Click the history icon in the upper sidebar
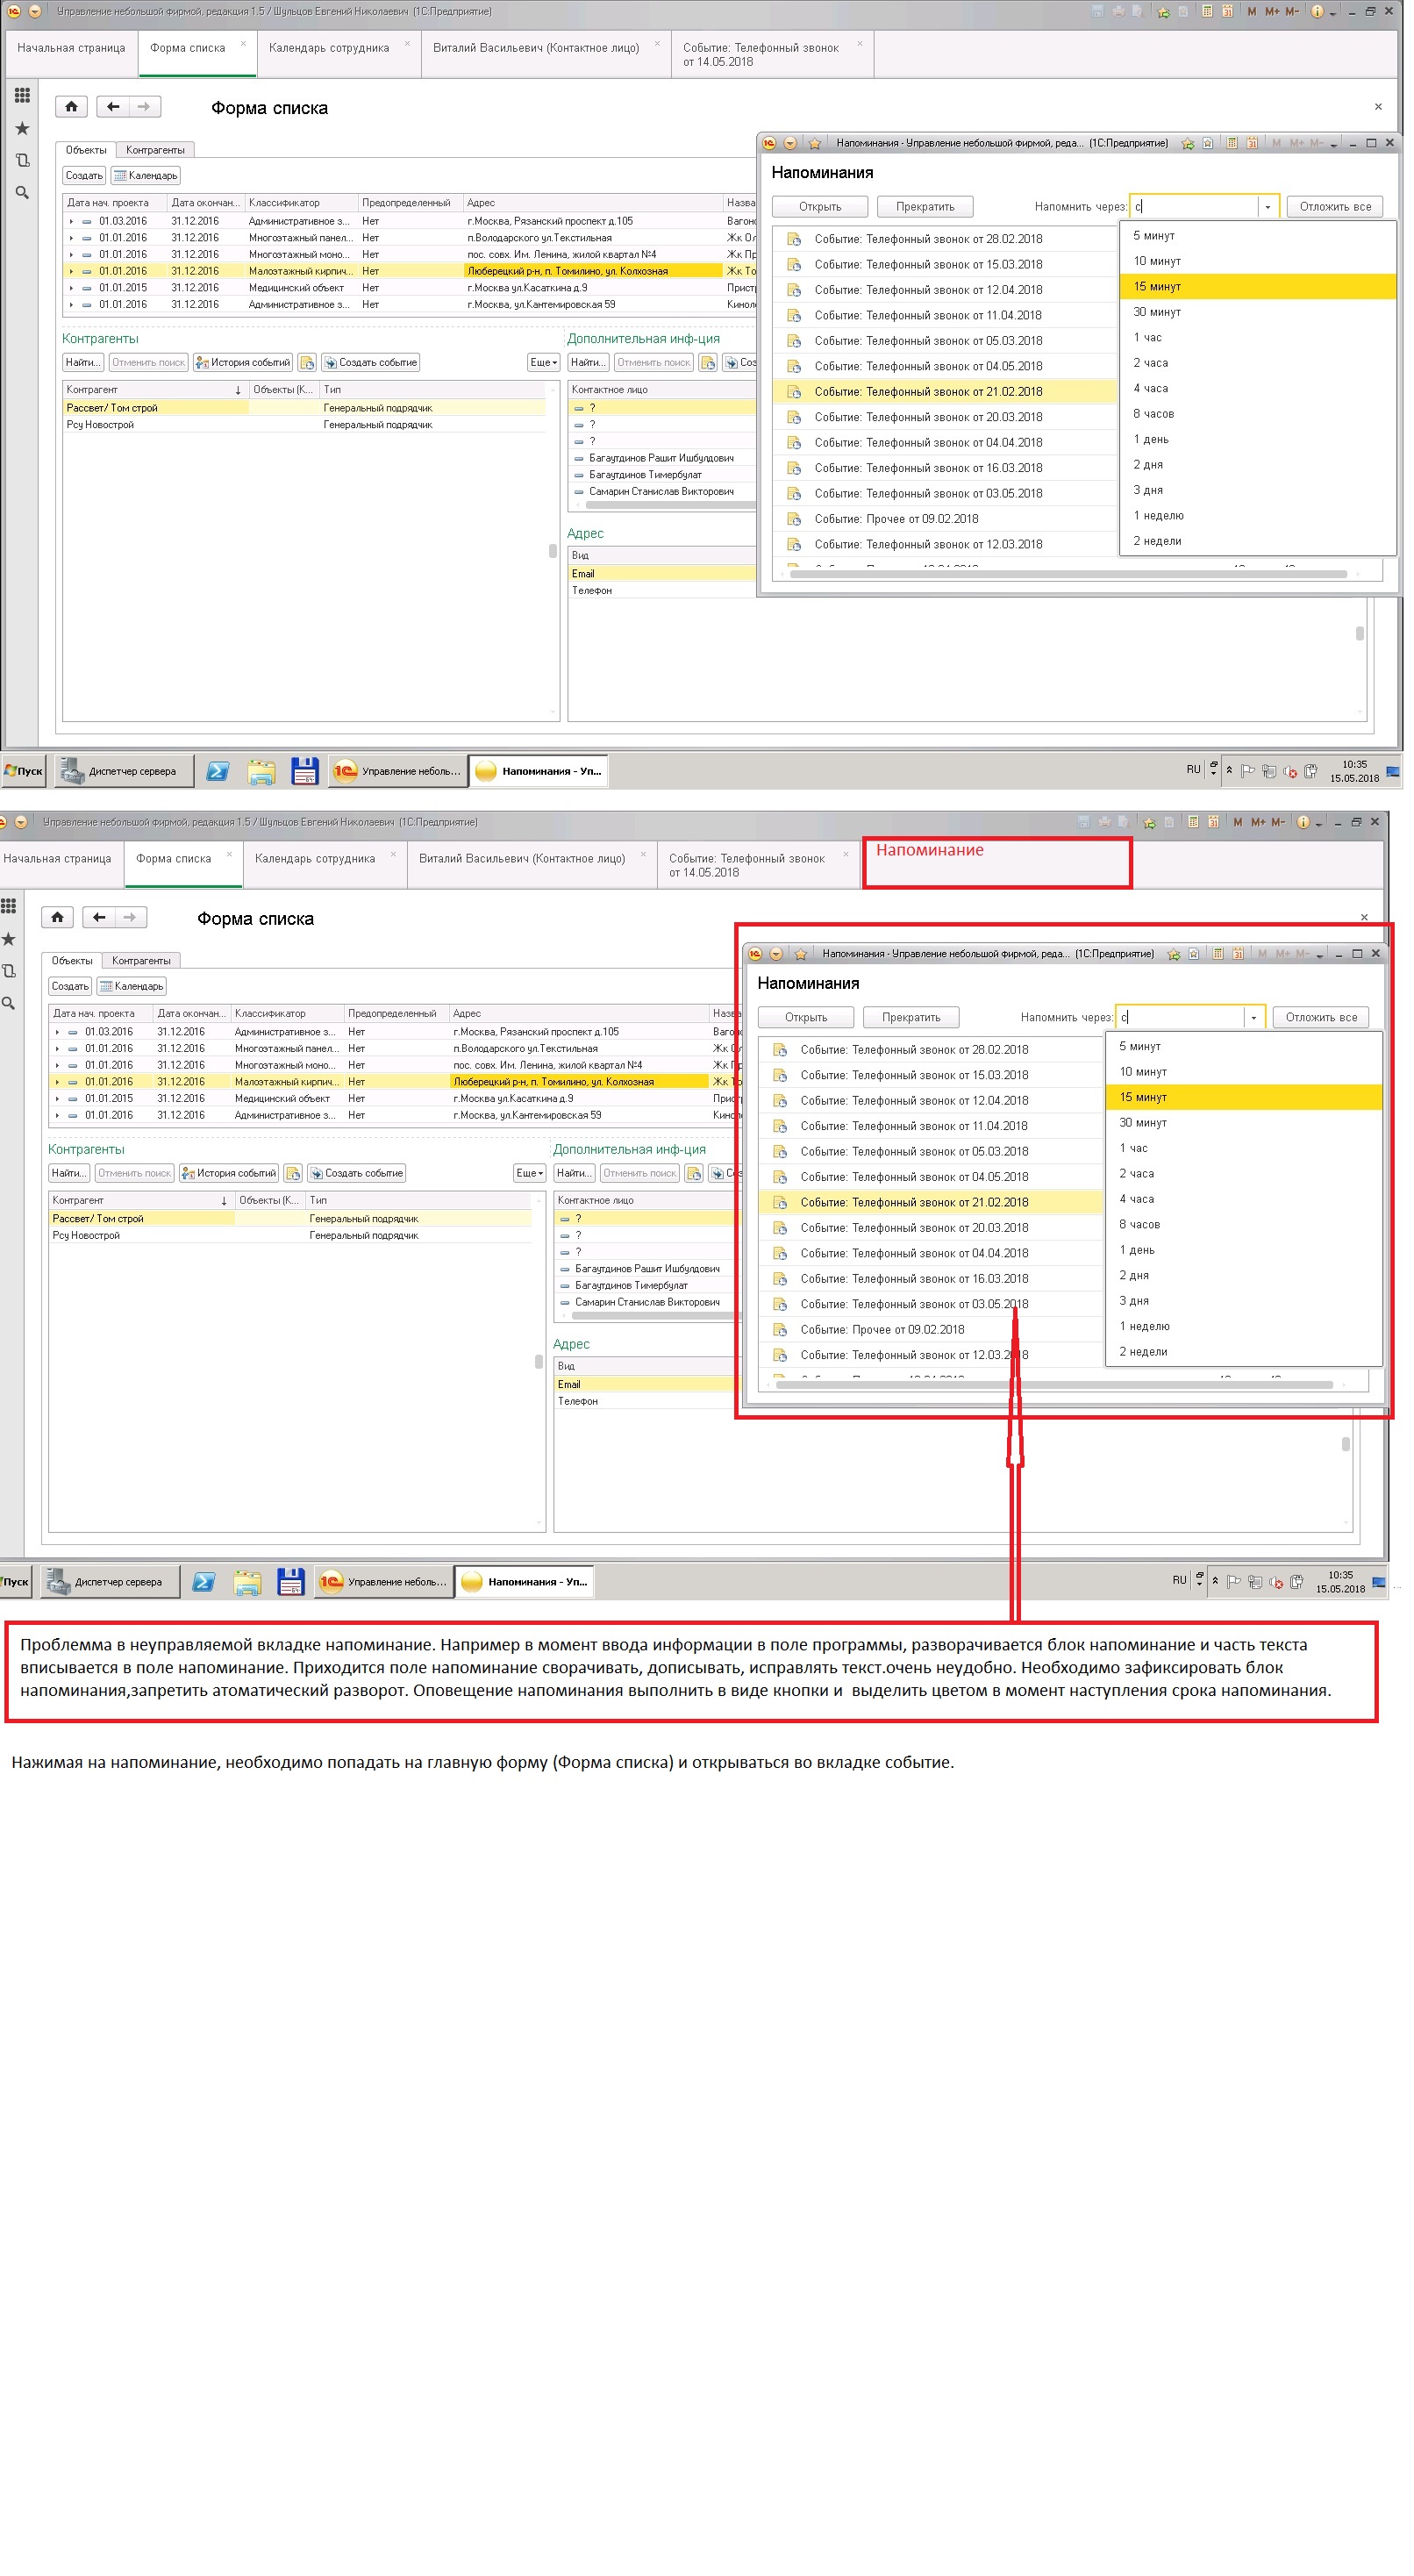Viewport: 1414px width, 2576px height. point(22,161)
